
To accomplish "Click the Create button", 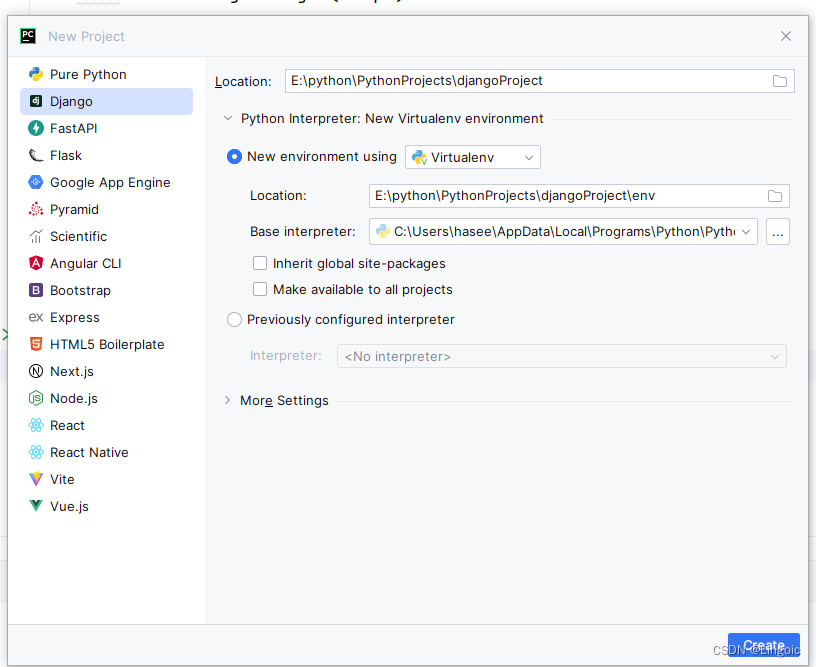I will pyautogui.click(x=763, y=645).
